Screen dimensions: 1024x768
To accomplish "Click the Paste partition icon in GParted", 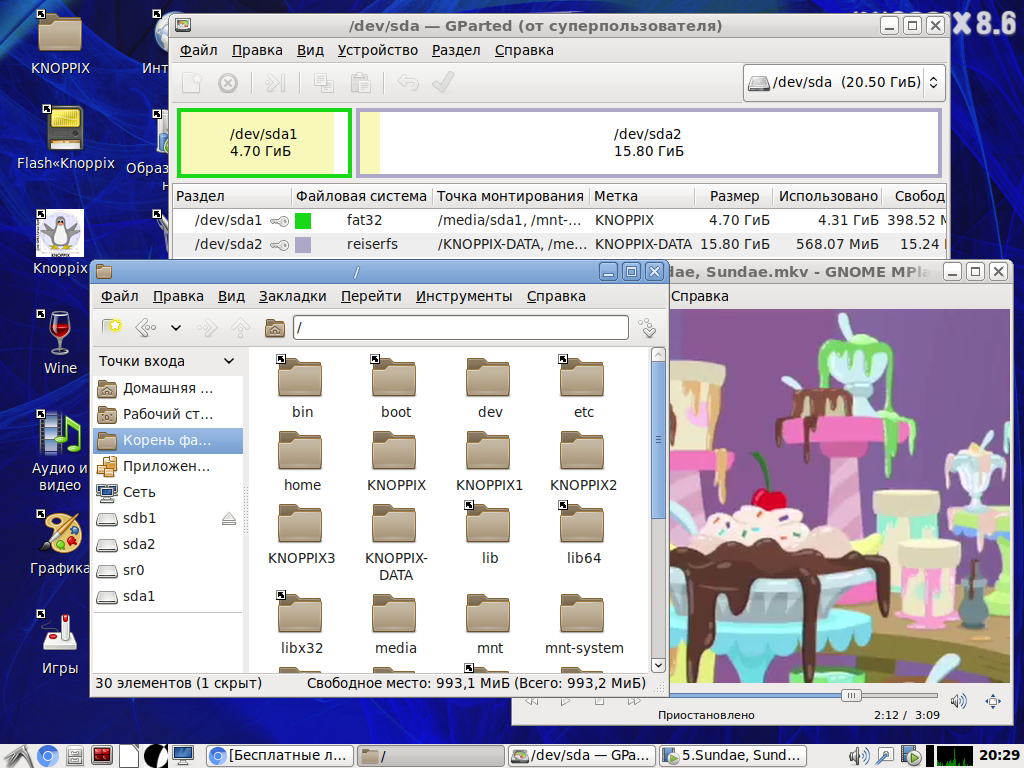I will coord(360,83).
